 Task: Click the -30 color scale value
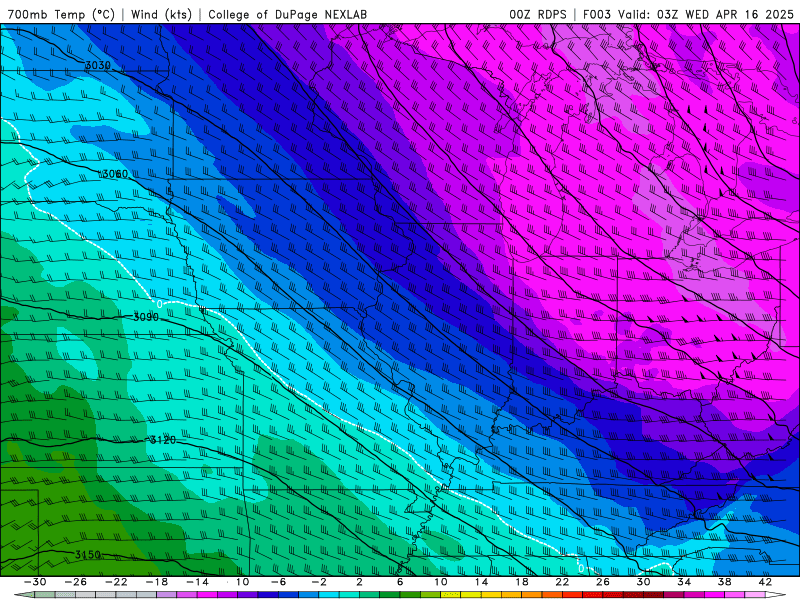coord(35,582)
